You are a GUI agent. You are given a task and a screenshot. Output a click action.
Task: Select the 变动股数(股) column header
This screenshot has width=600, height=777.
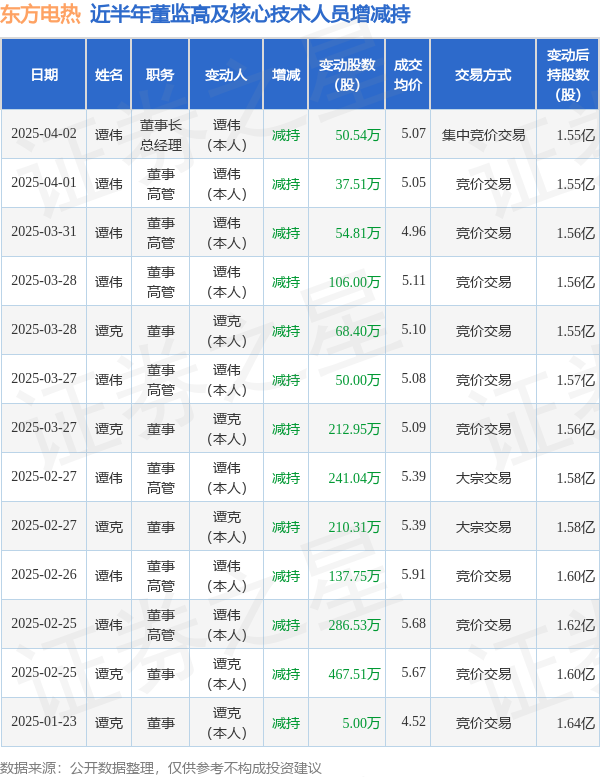tap(347, 75)
